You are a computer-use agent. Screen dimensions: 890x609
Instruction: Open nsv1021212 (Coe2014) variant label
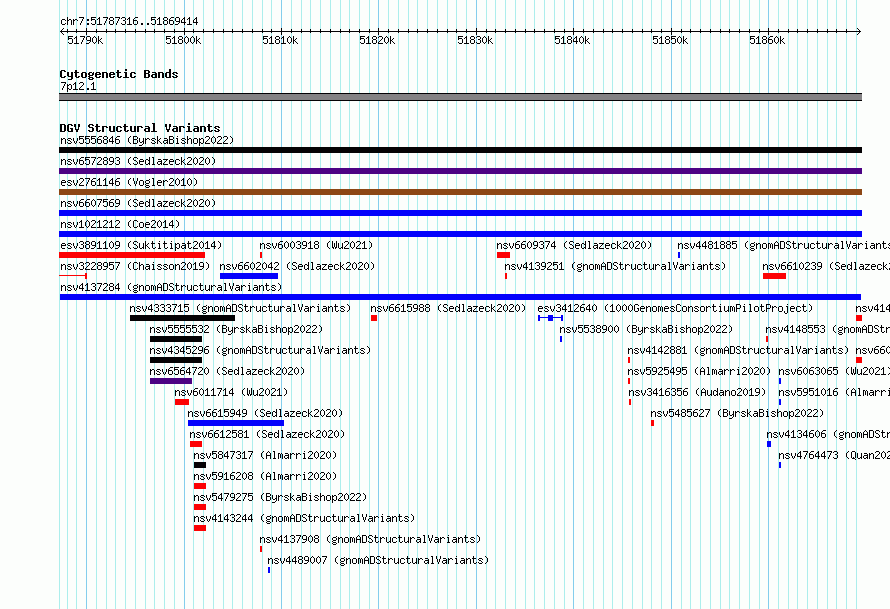pyautogui.click(x=120, y=224)
